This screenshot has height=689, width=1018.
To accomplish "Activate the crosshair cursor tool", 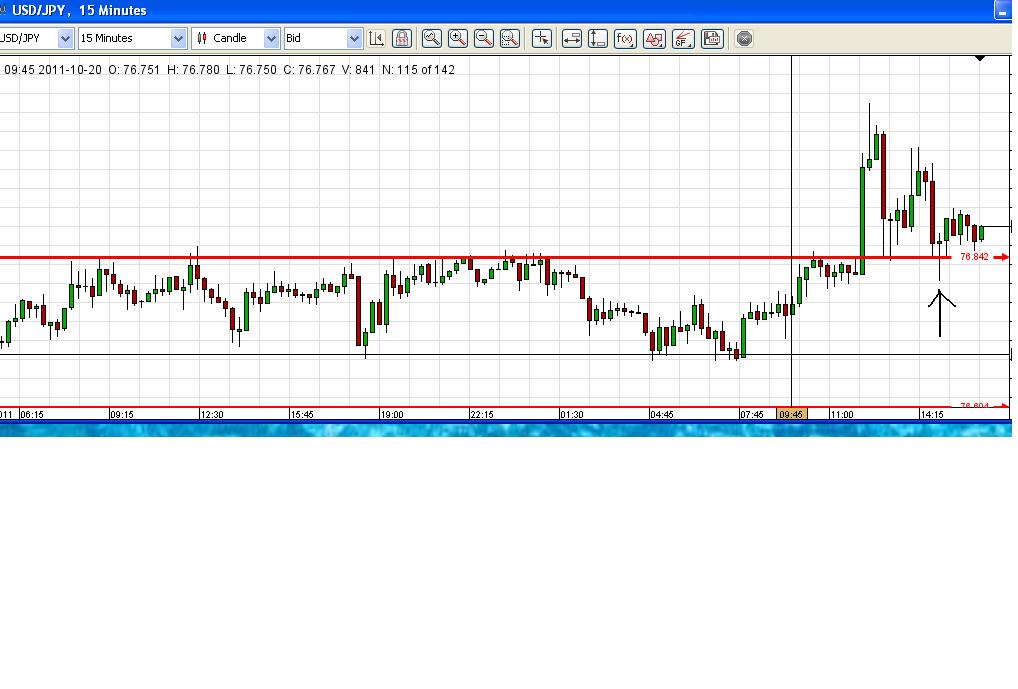I will (541, 38).
